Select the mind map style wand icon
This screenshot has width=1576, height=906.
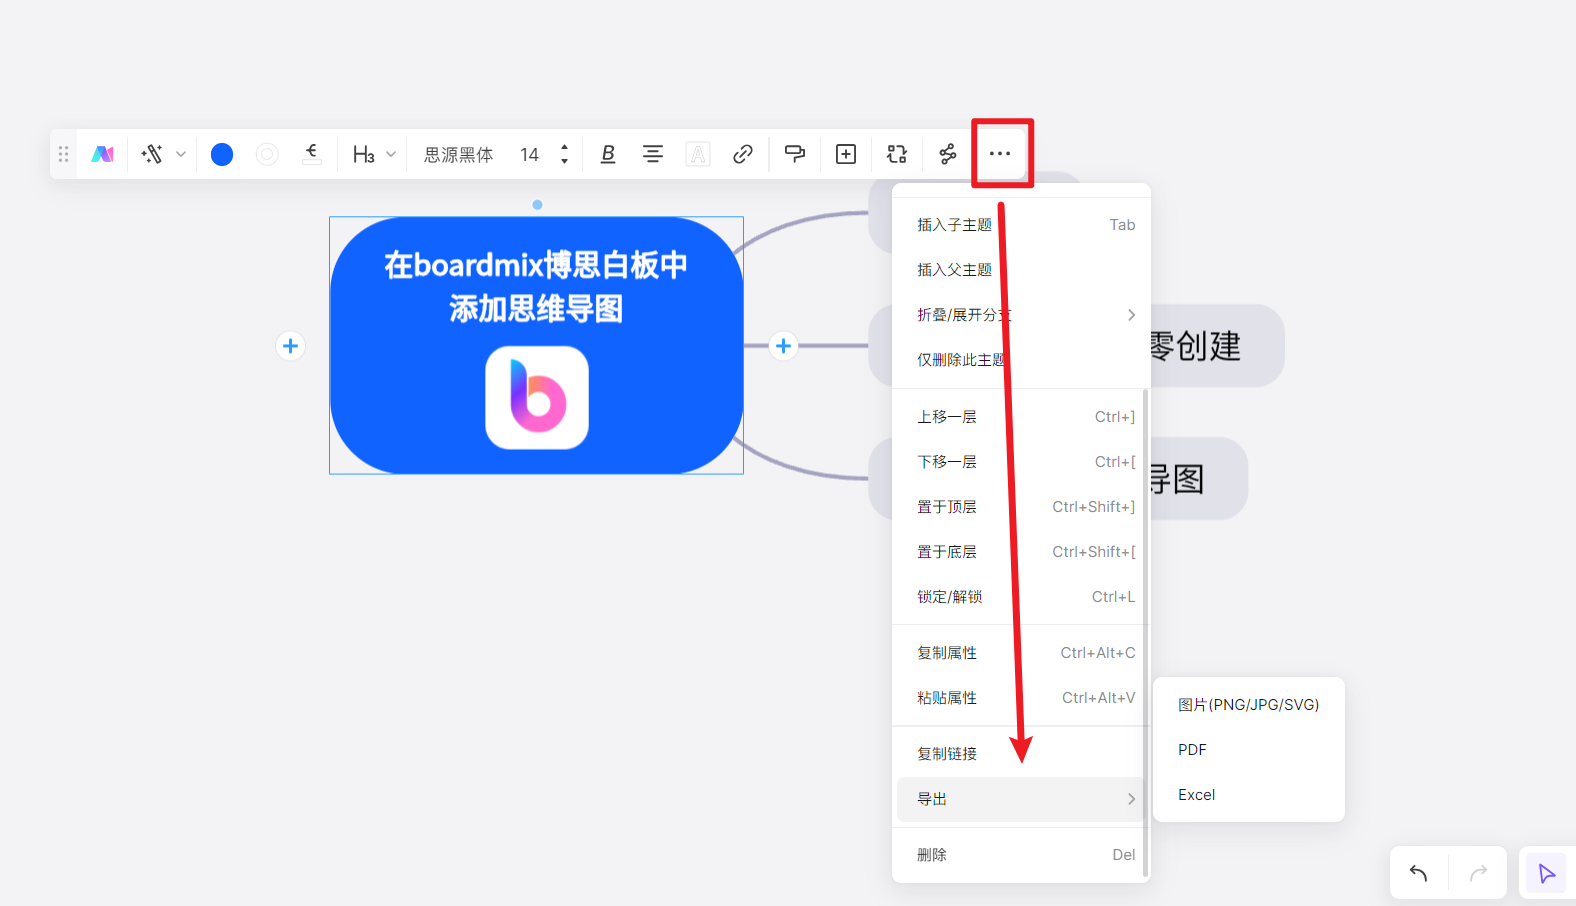(x=153, y=154)
